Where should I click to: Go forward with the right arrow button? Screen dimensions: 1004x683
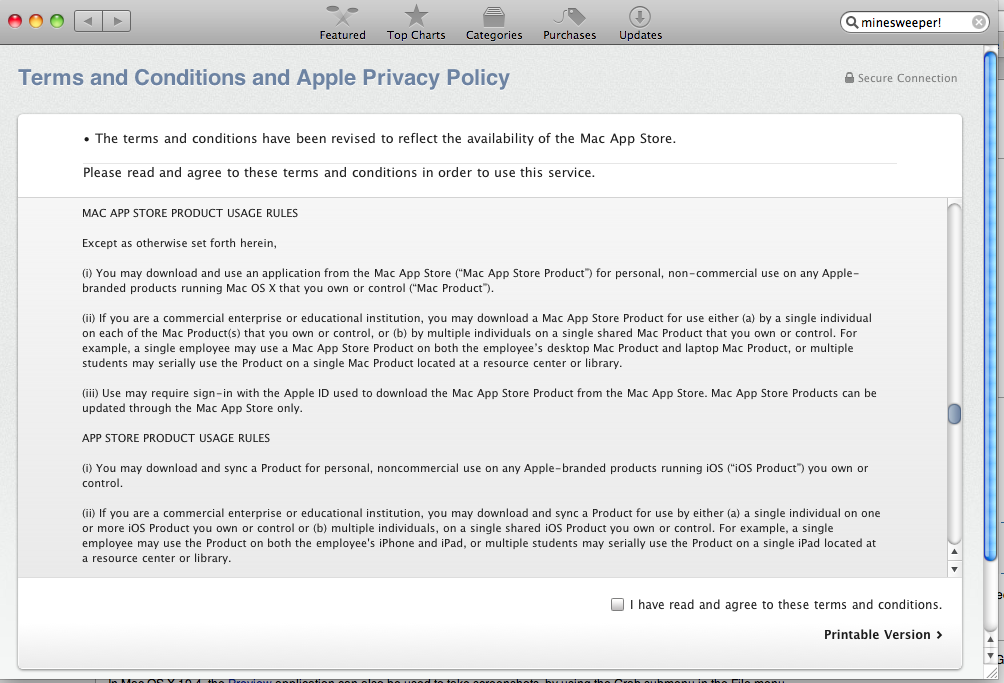click(x=117, y=21)
